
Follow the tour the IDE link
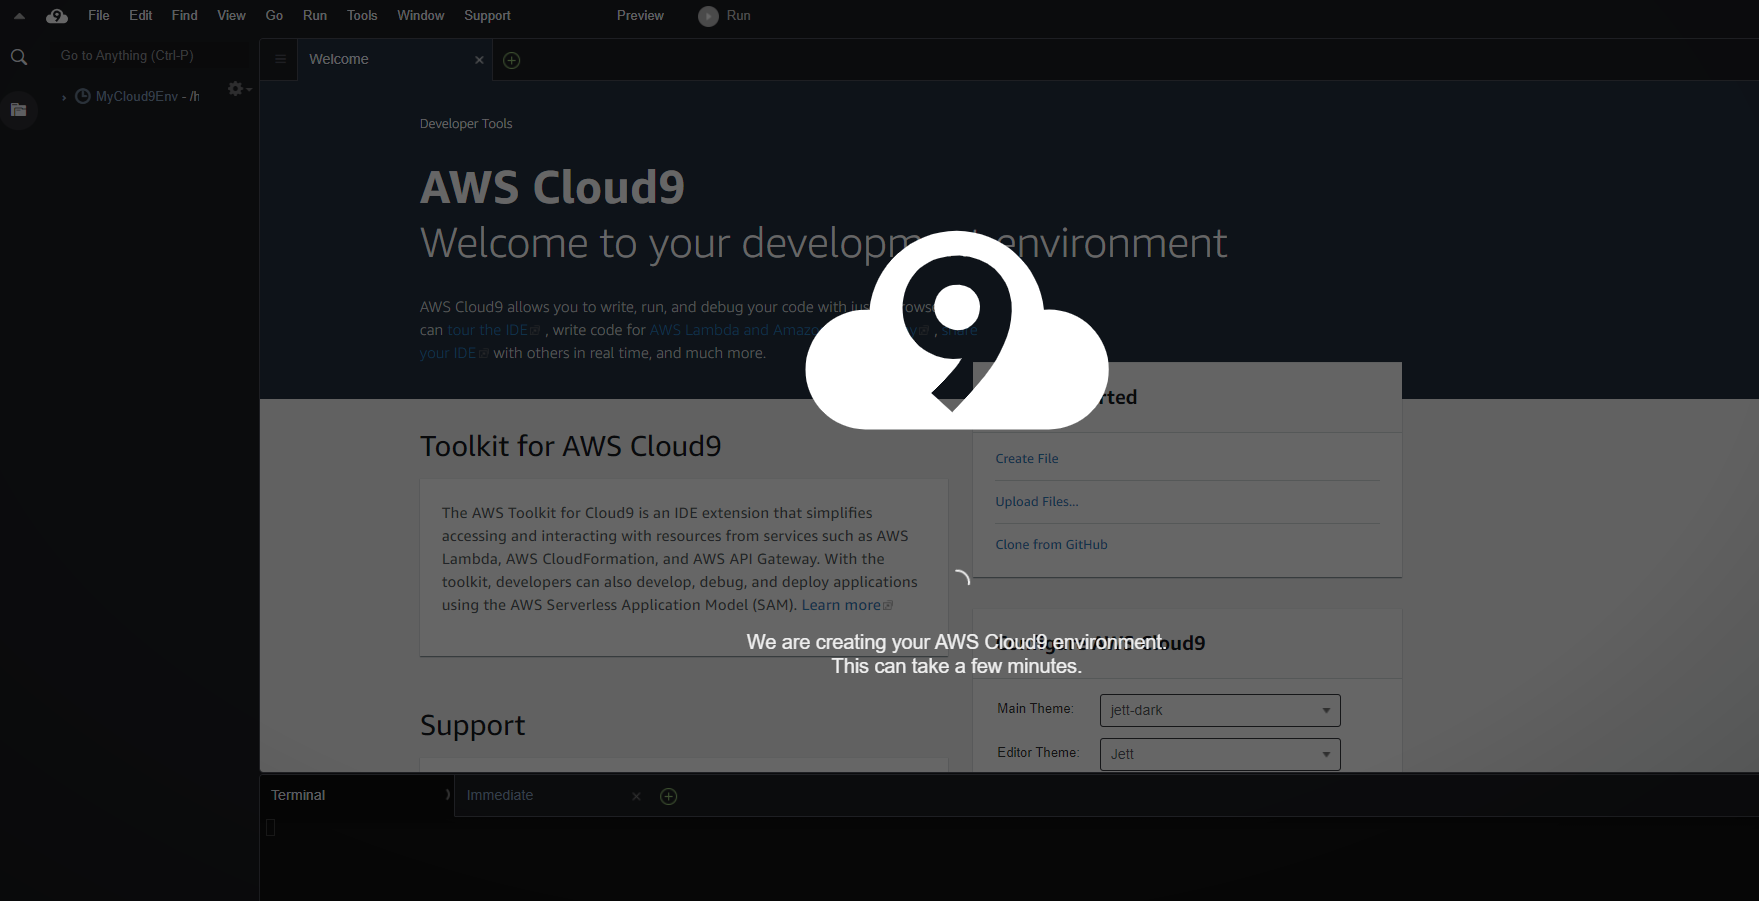493,330
